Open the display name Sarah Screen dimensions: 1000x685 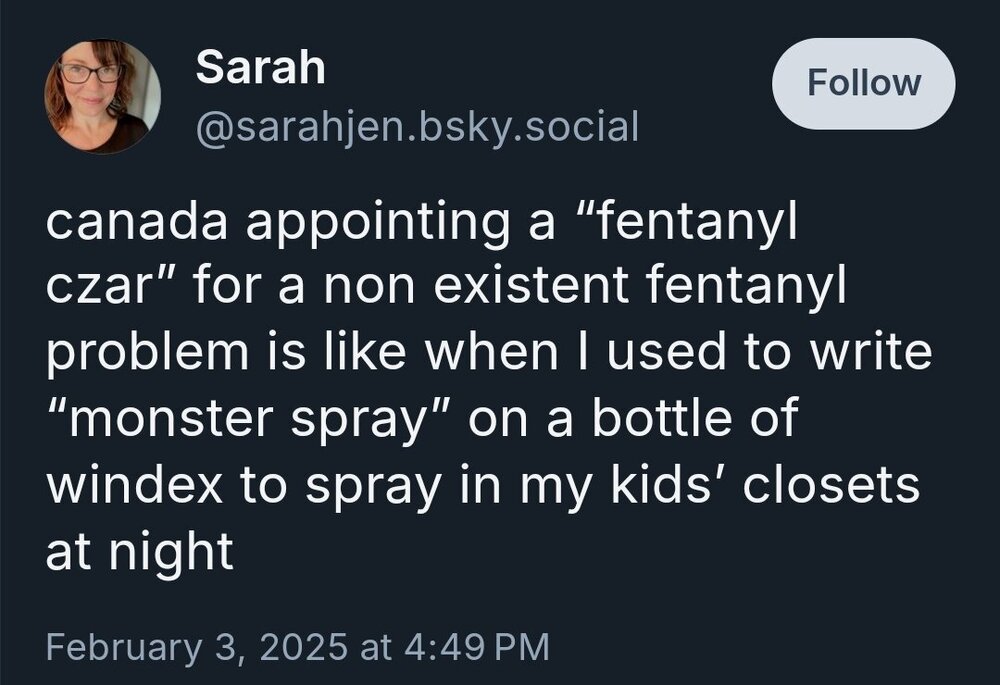pyautogui.click(x=260, y=68)
